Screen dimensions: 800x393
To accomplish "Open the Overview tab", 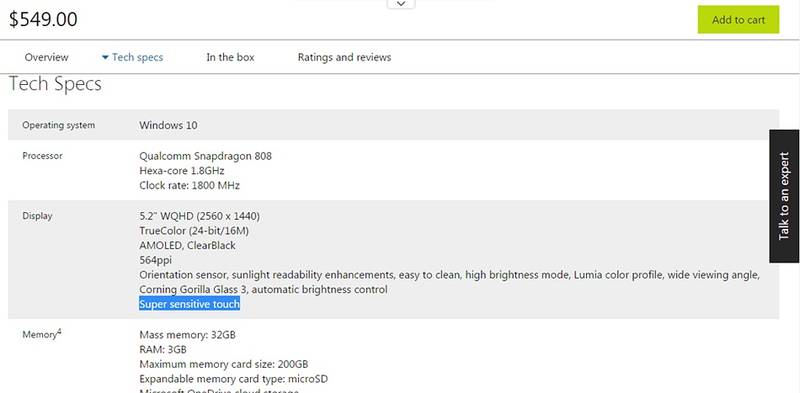I will coord(46,57).
